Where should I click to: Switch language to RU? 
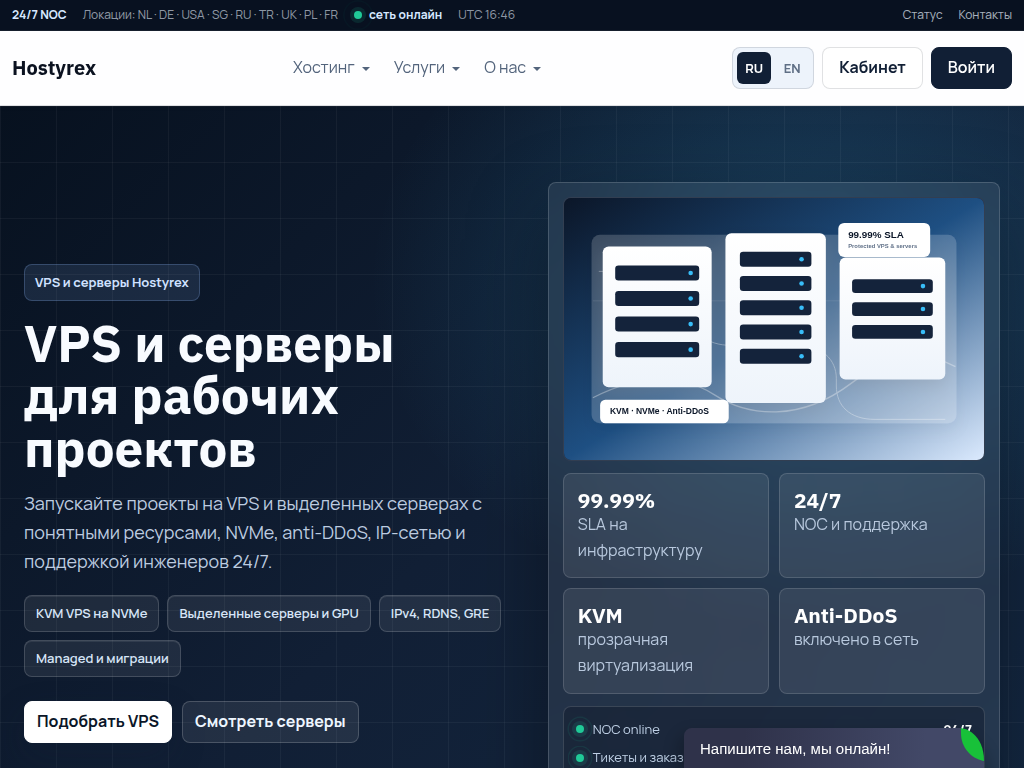(754, 68)
